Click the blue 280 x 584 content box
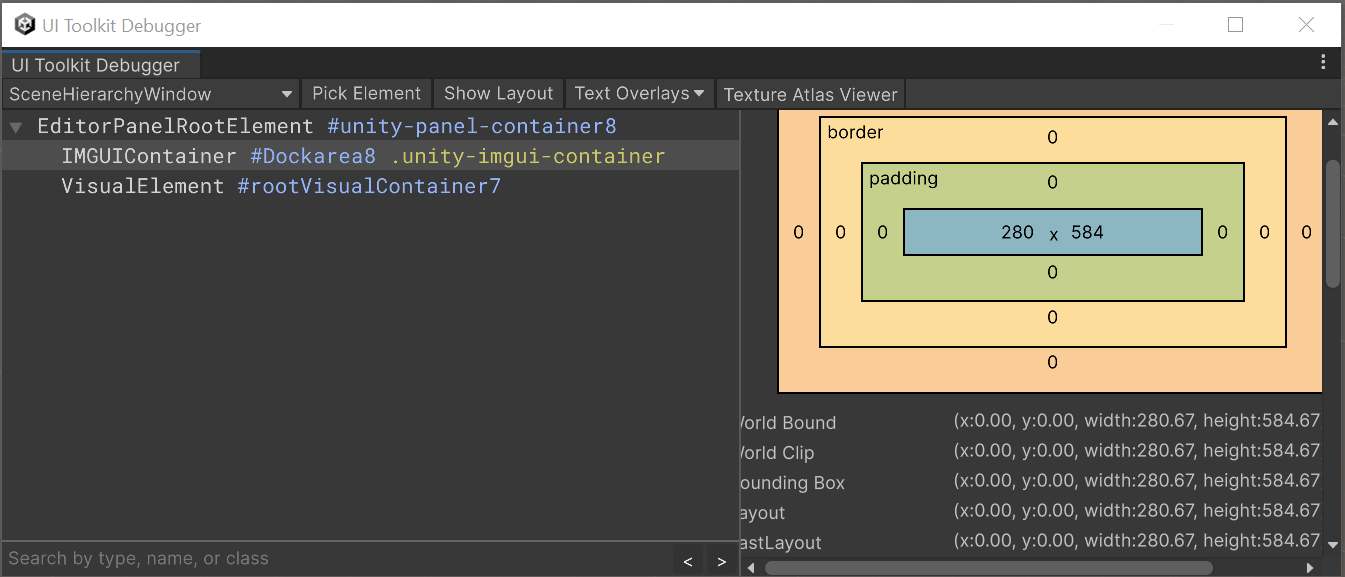The image size is (1345, 577). pyautogui.click(x=1052, y=232)
